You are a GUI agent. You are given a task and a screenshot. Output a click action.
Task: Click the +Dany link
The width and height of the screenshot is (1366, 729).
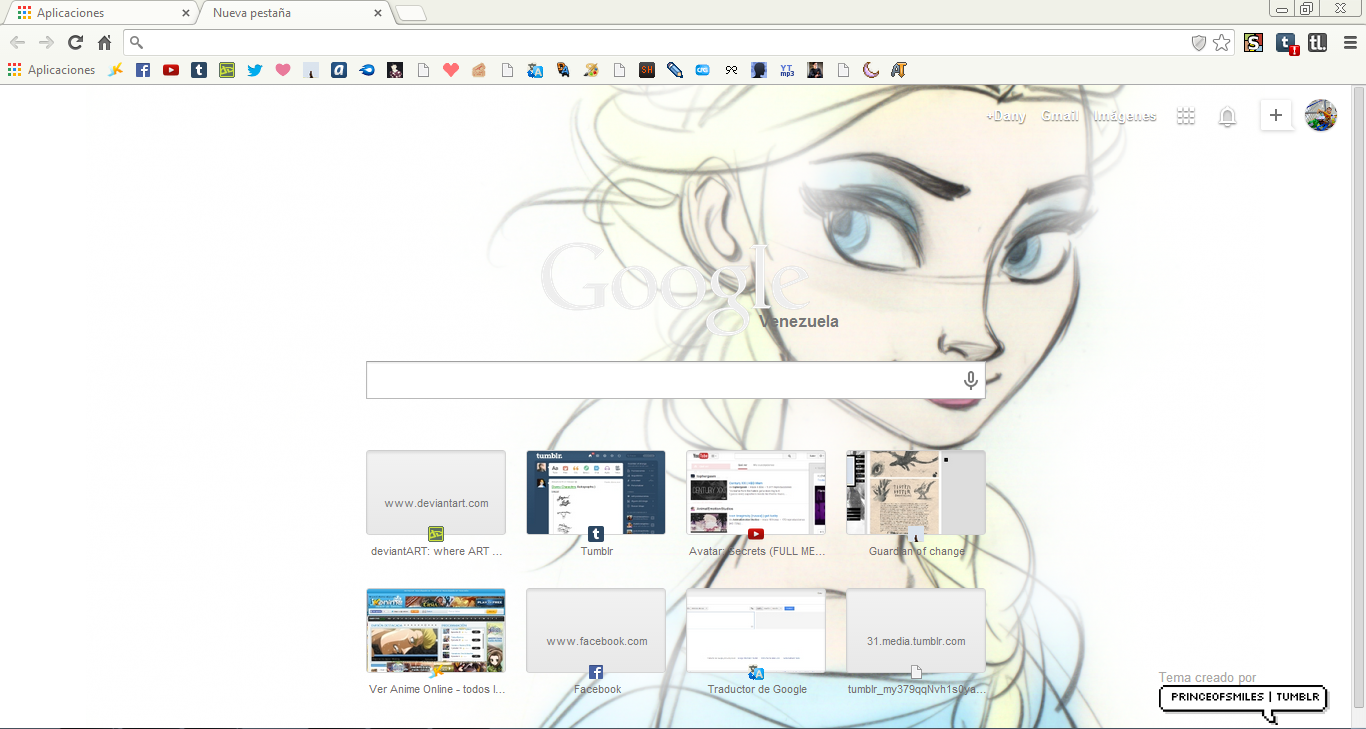click(x=1006, y=116)
